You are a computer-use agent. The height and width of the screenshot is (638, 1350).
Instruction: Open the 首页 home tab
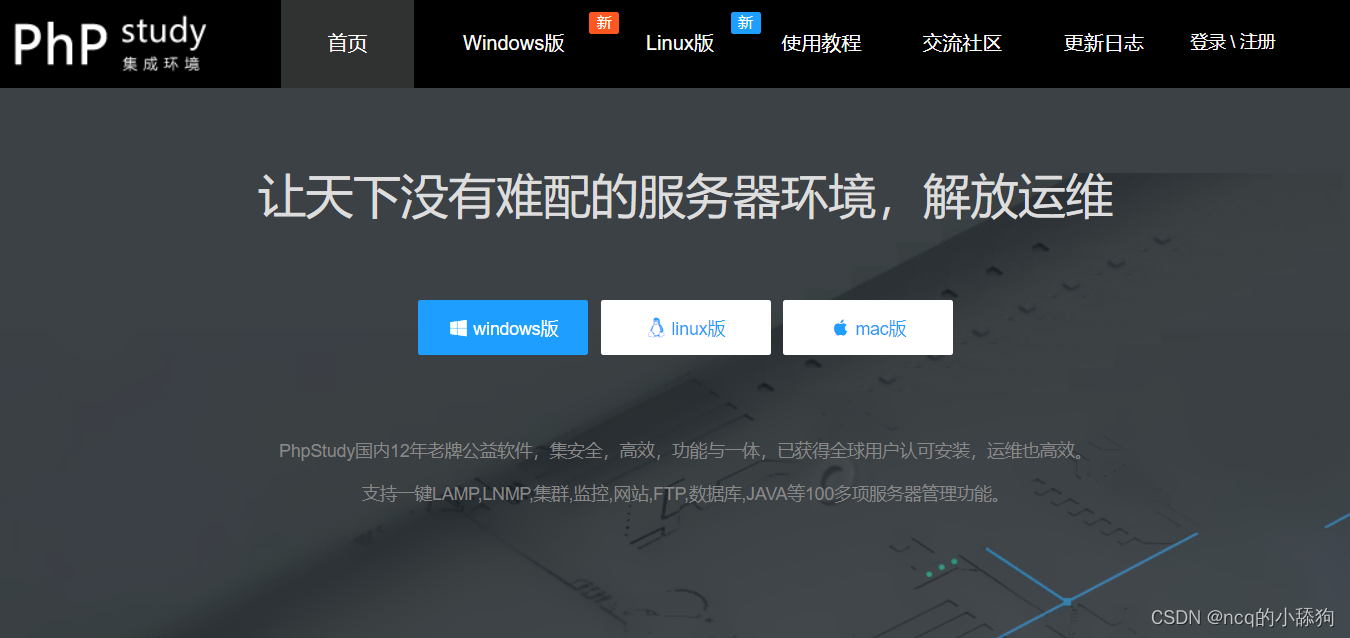(x=347, y=43)
